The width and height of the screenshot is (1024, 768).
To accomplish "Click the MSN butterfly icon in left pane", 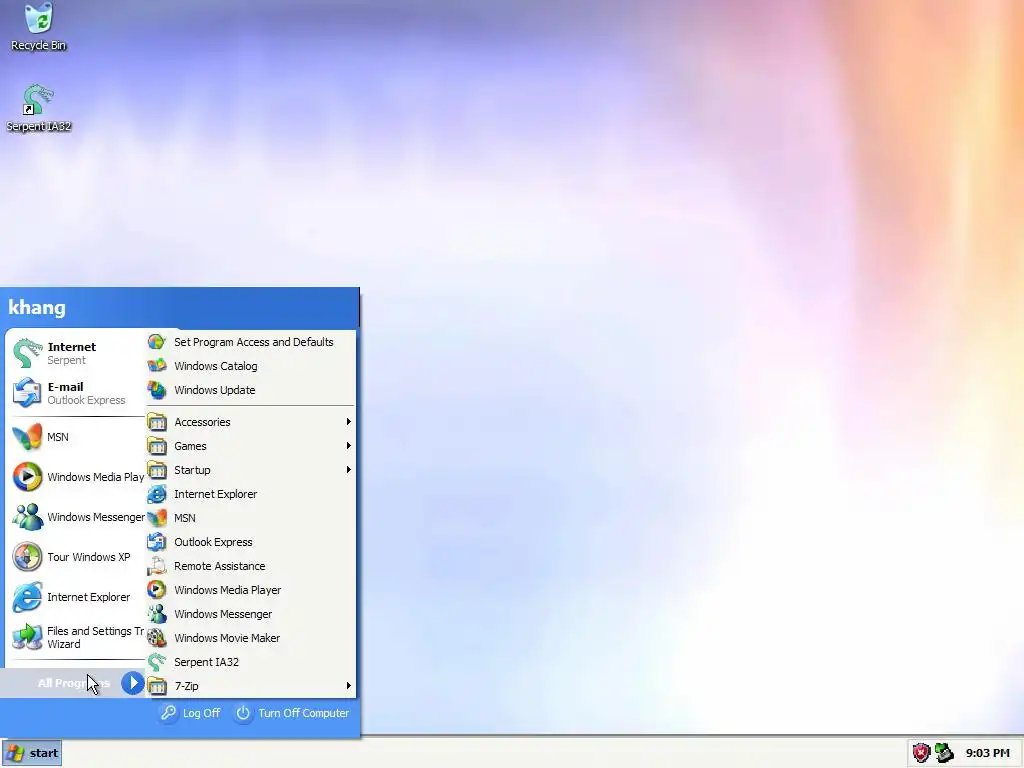I will click(x=27, y=437).
